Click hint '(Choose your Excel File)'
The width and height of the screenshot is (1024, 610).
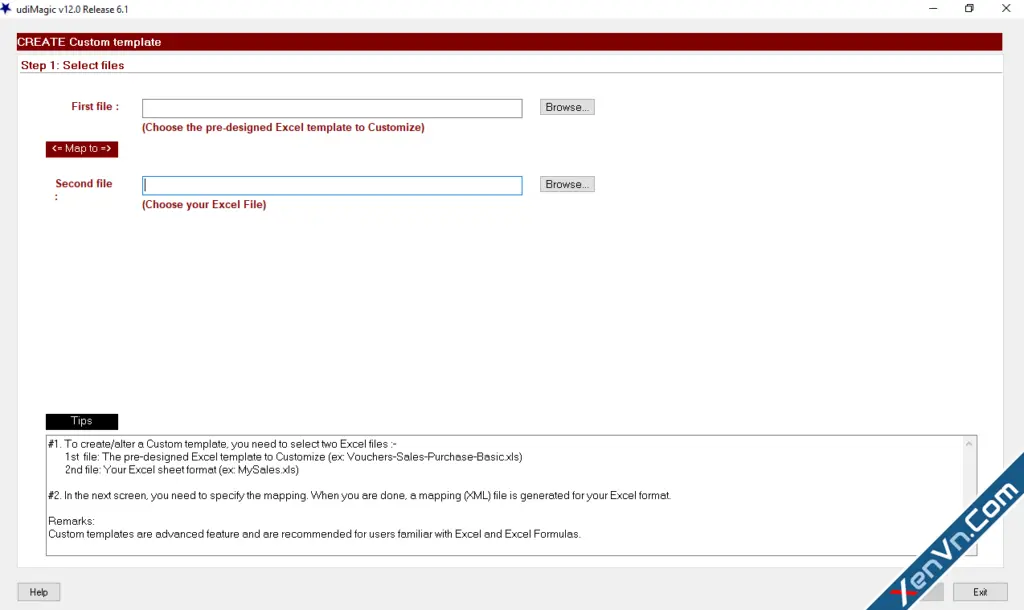[204, 204]
